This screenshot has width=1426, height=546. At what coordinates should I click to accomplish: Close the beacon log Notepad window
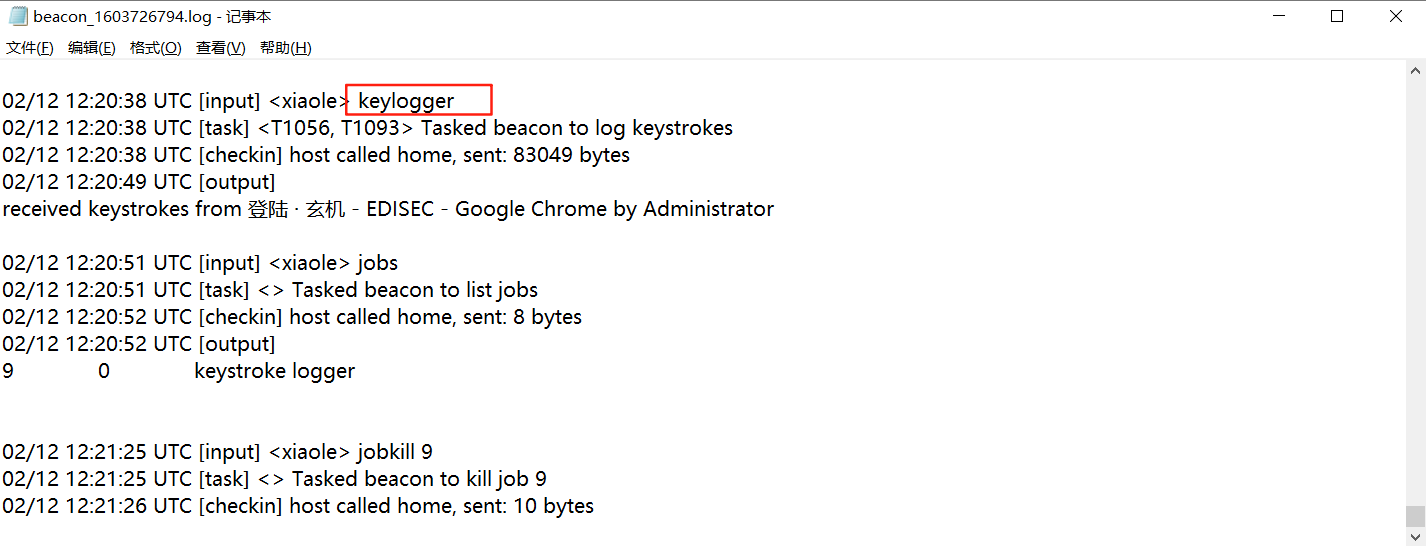(1396, 17)
